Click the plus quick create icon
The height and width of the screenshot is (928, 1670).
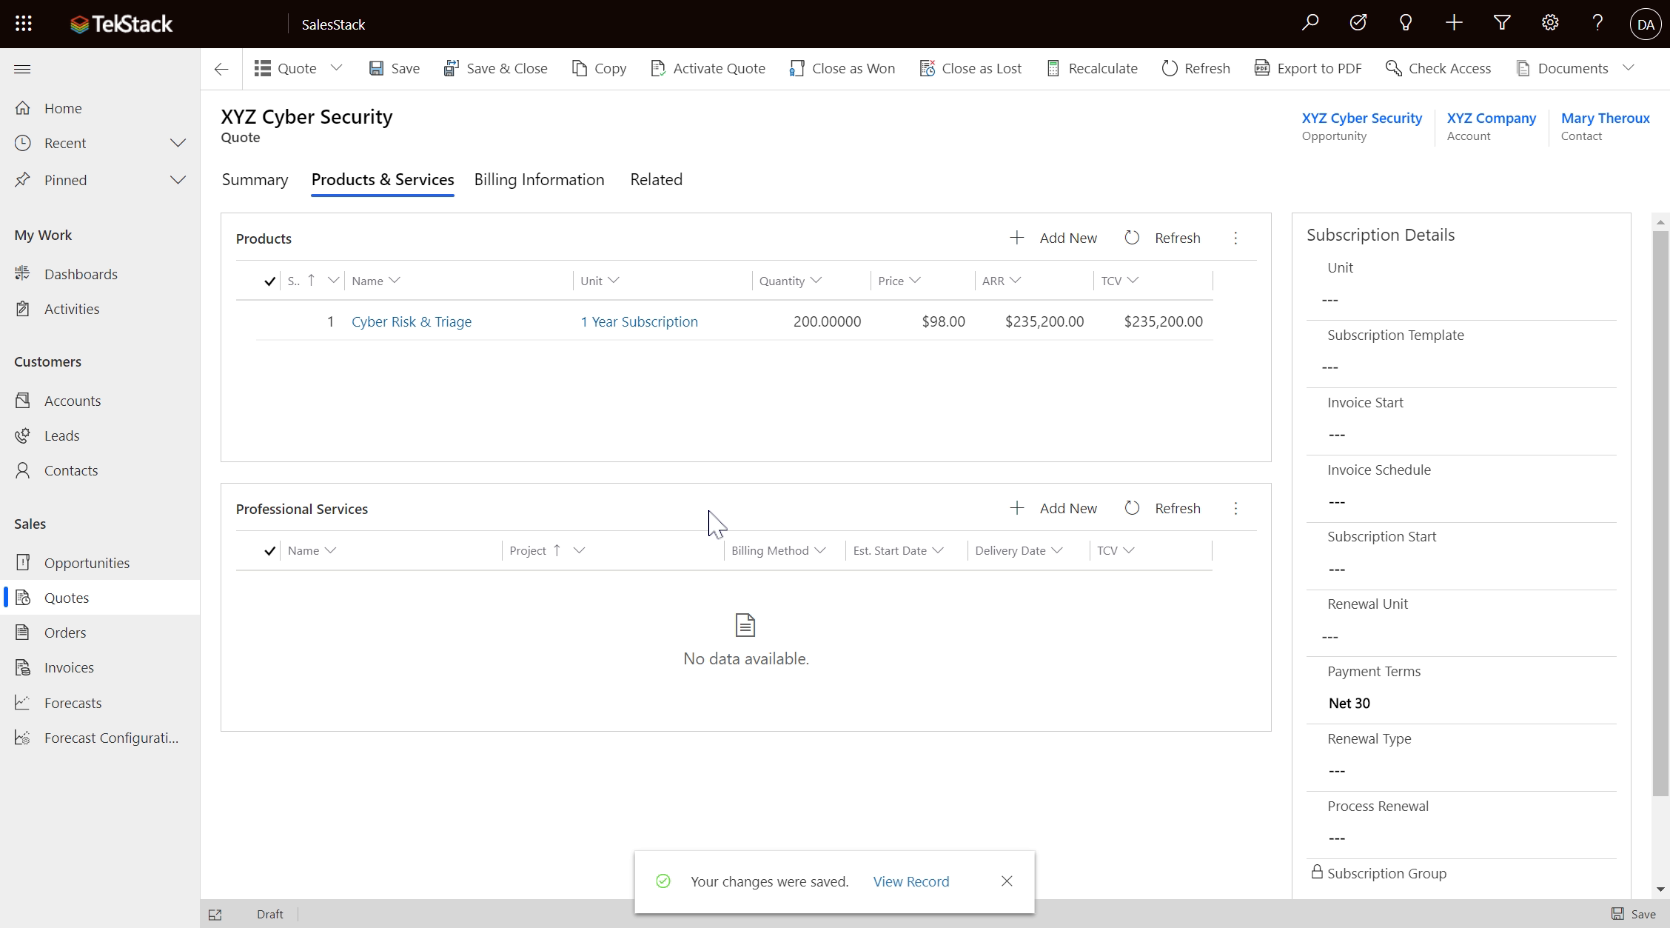coord(1454,23)
